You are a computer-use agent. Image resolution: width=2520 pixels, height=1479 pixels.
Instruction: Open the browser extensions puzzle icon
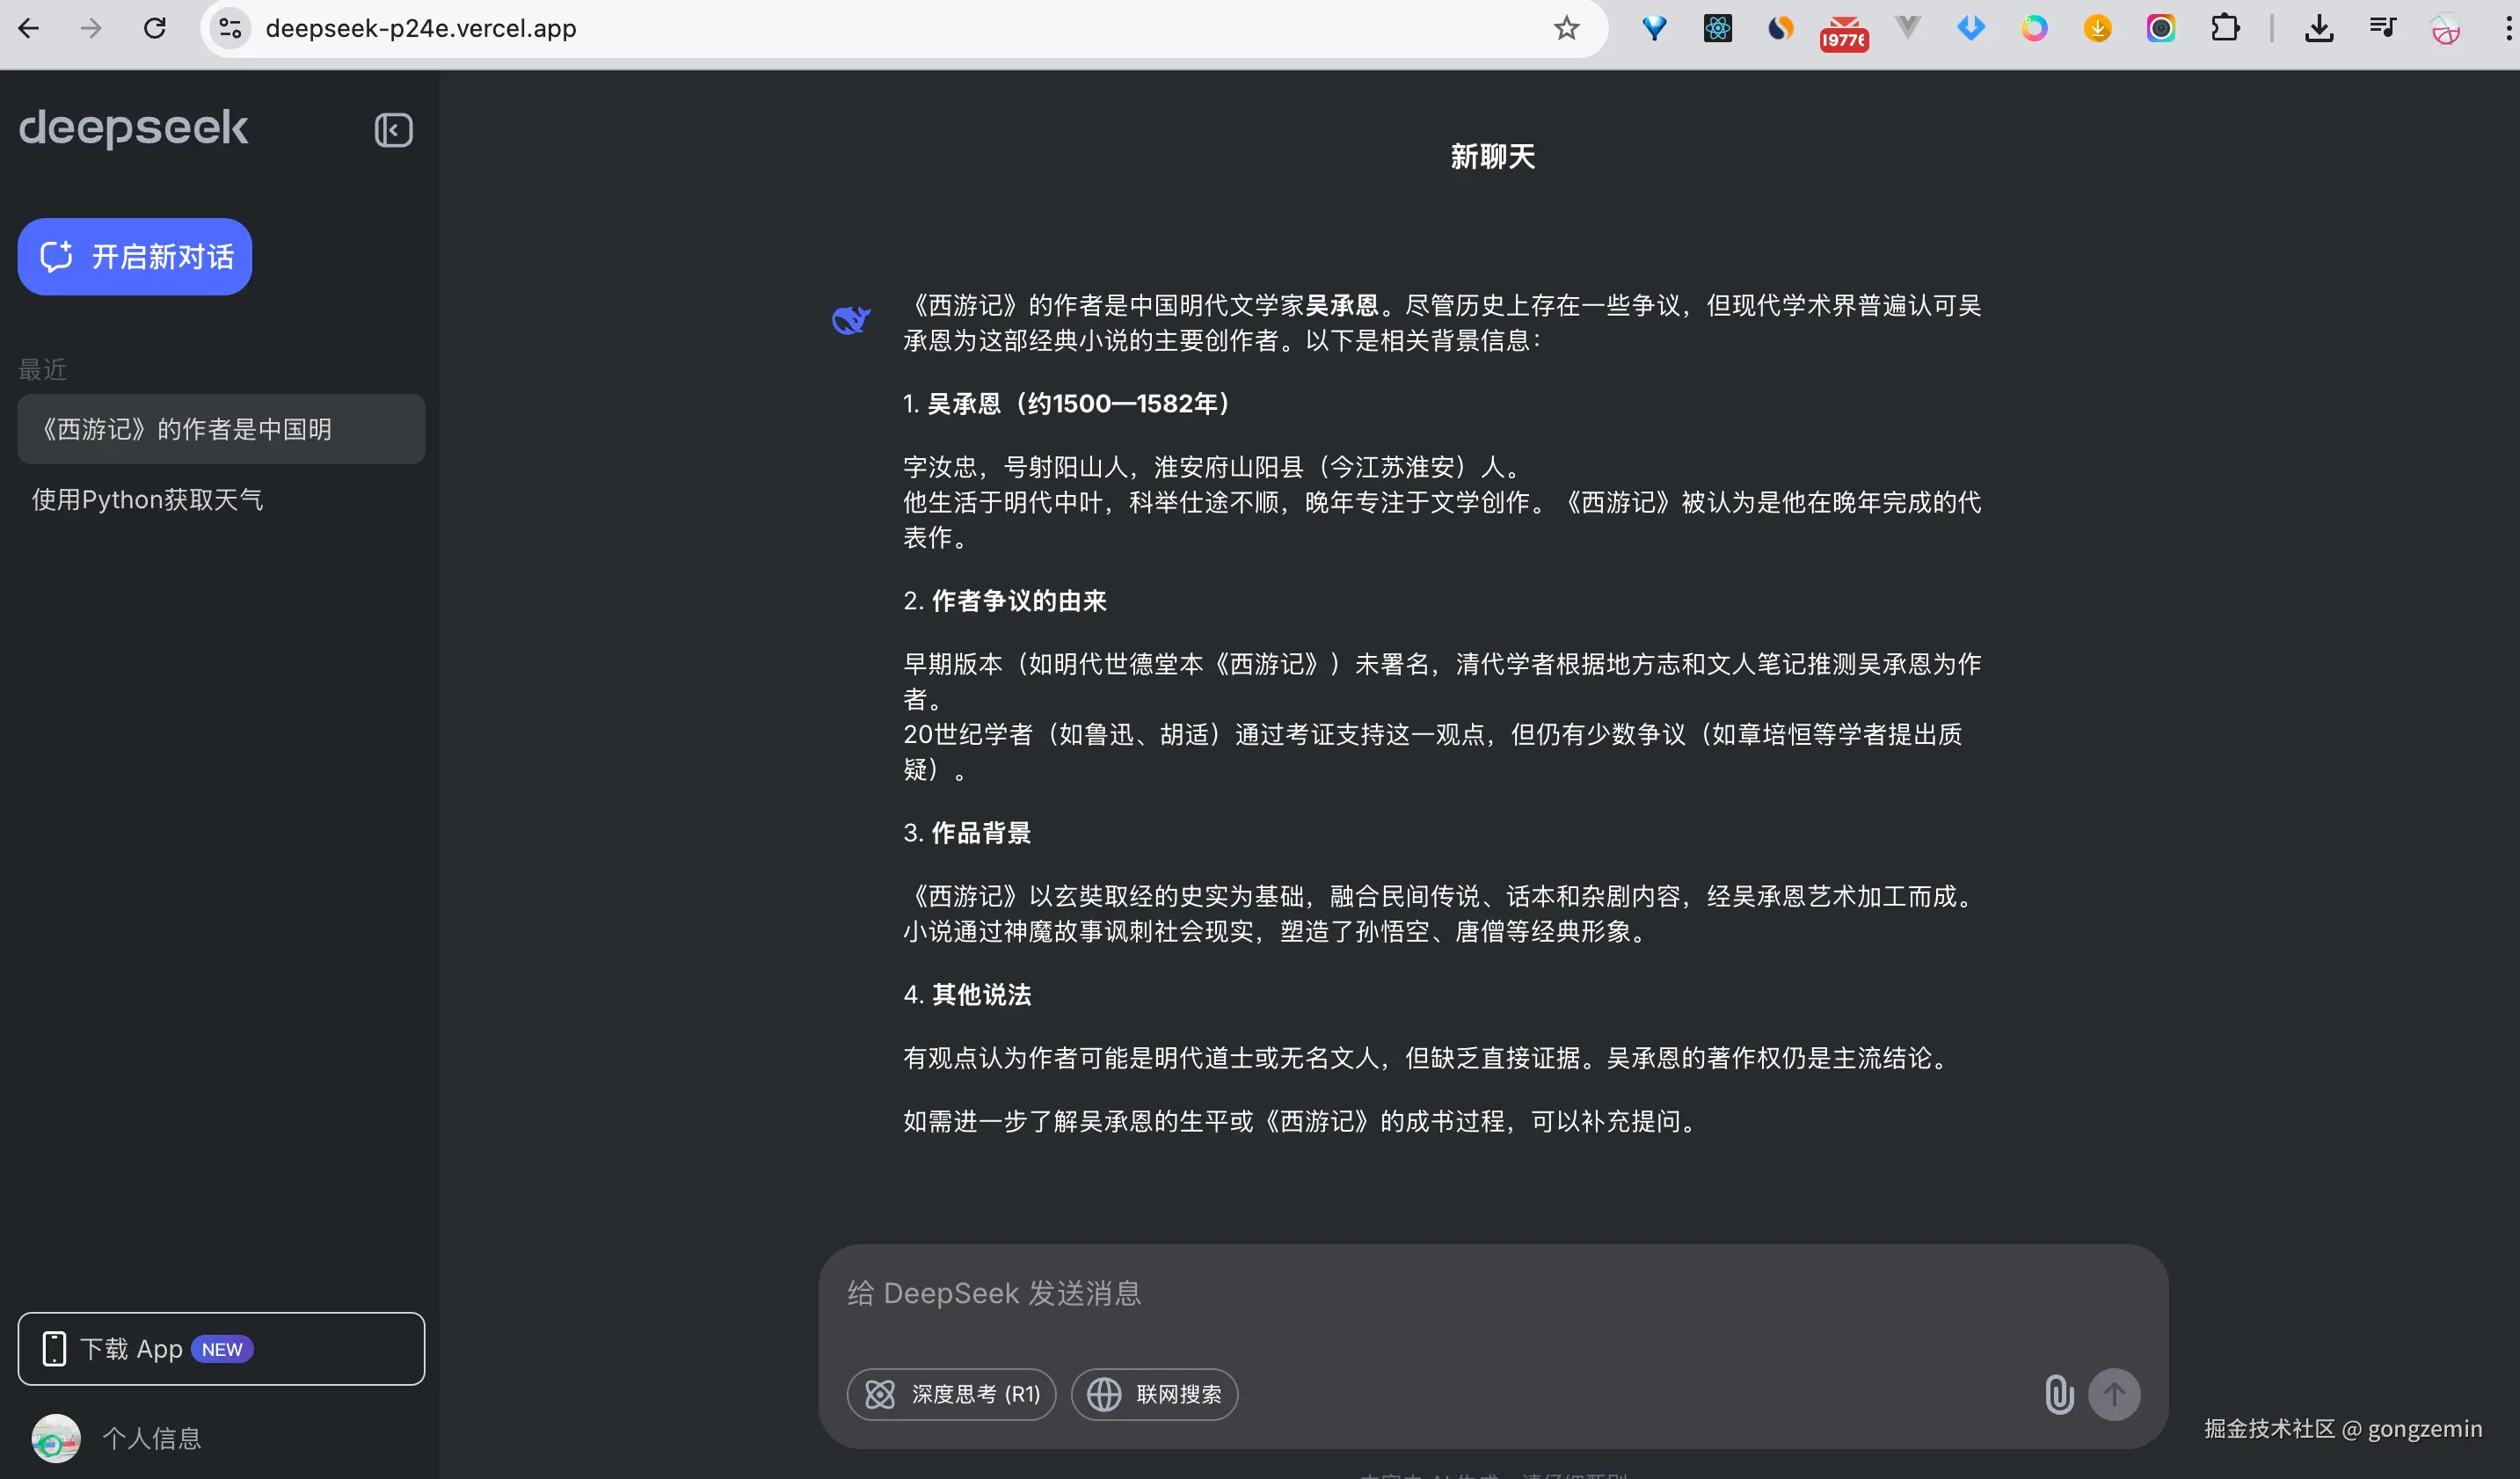click(2225, 28)
